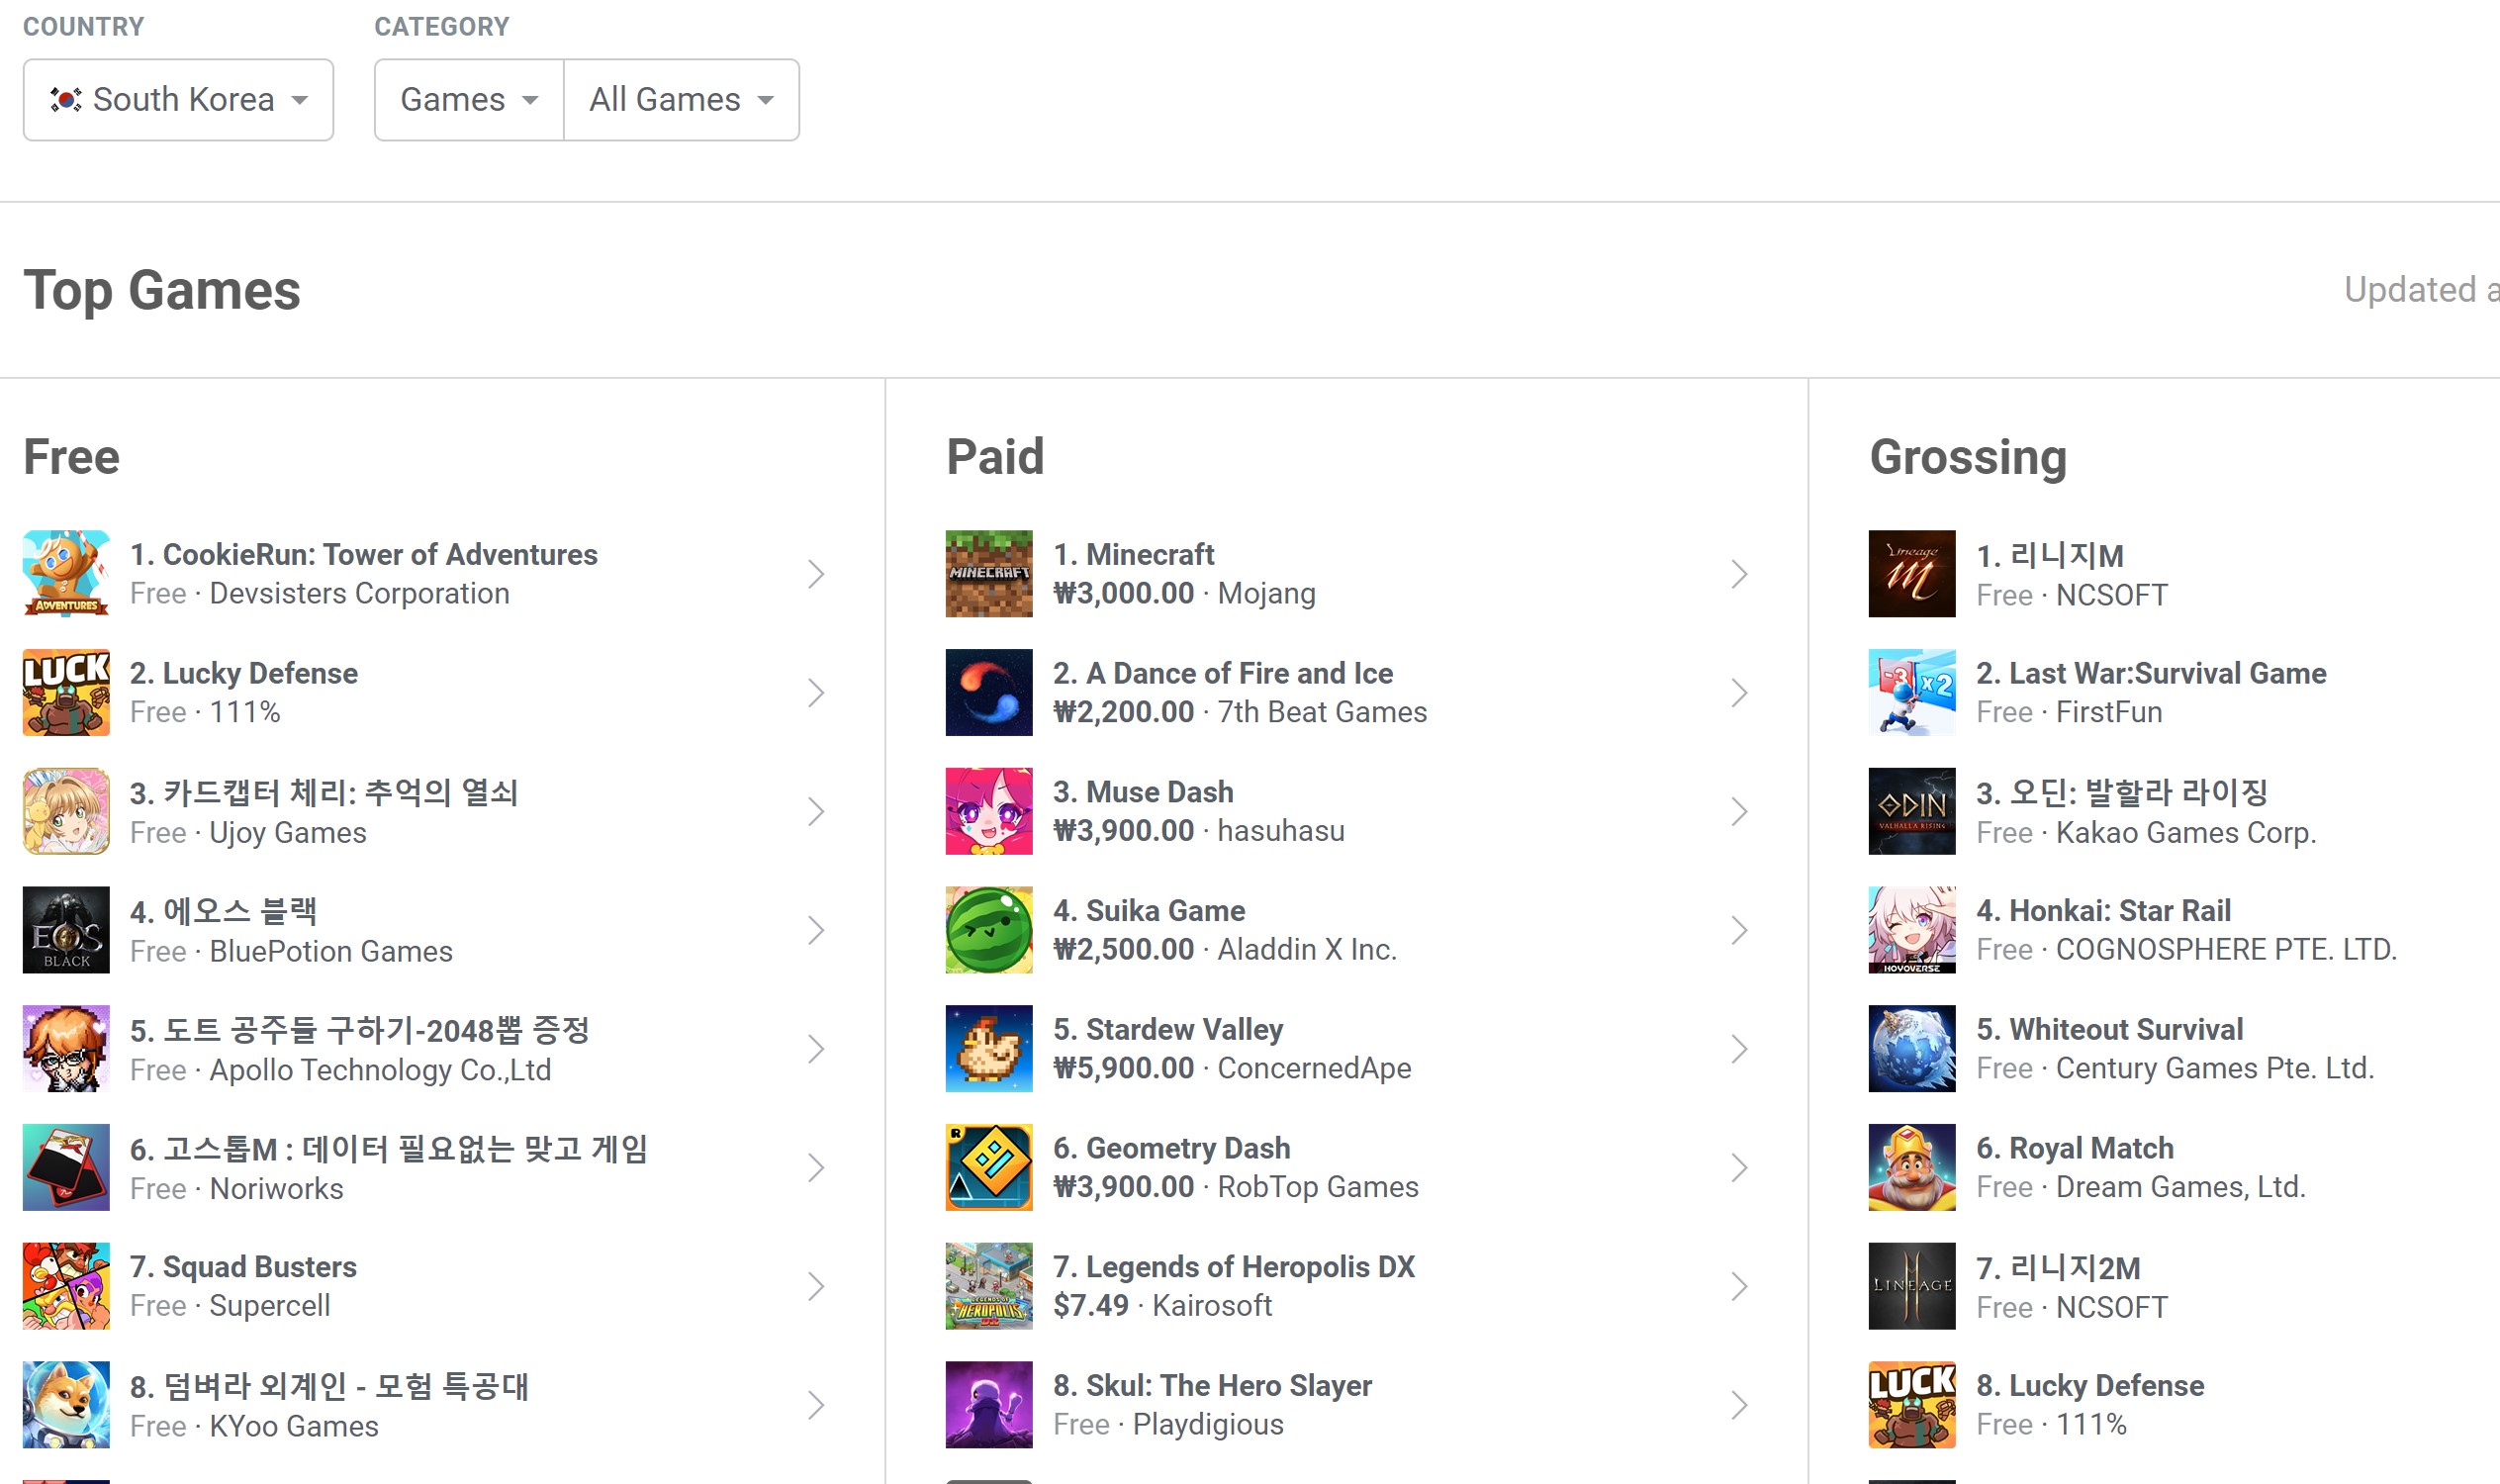2500x1484 pixels.
Task: Select the Whiteout Survival globe icon
Action: click(1911, 1048)
